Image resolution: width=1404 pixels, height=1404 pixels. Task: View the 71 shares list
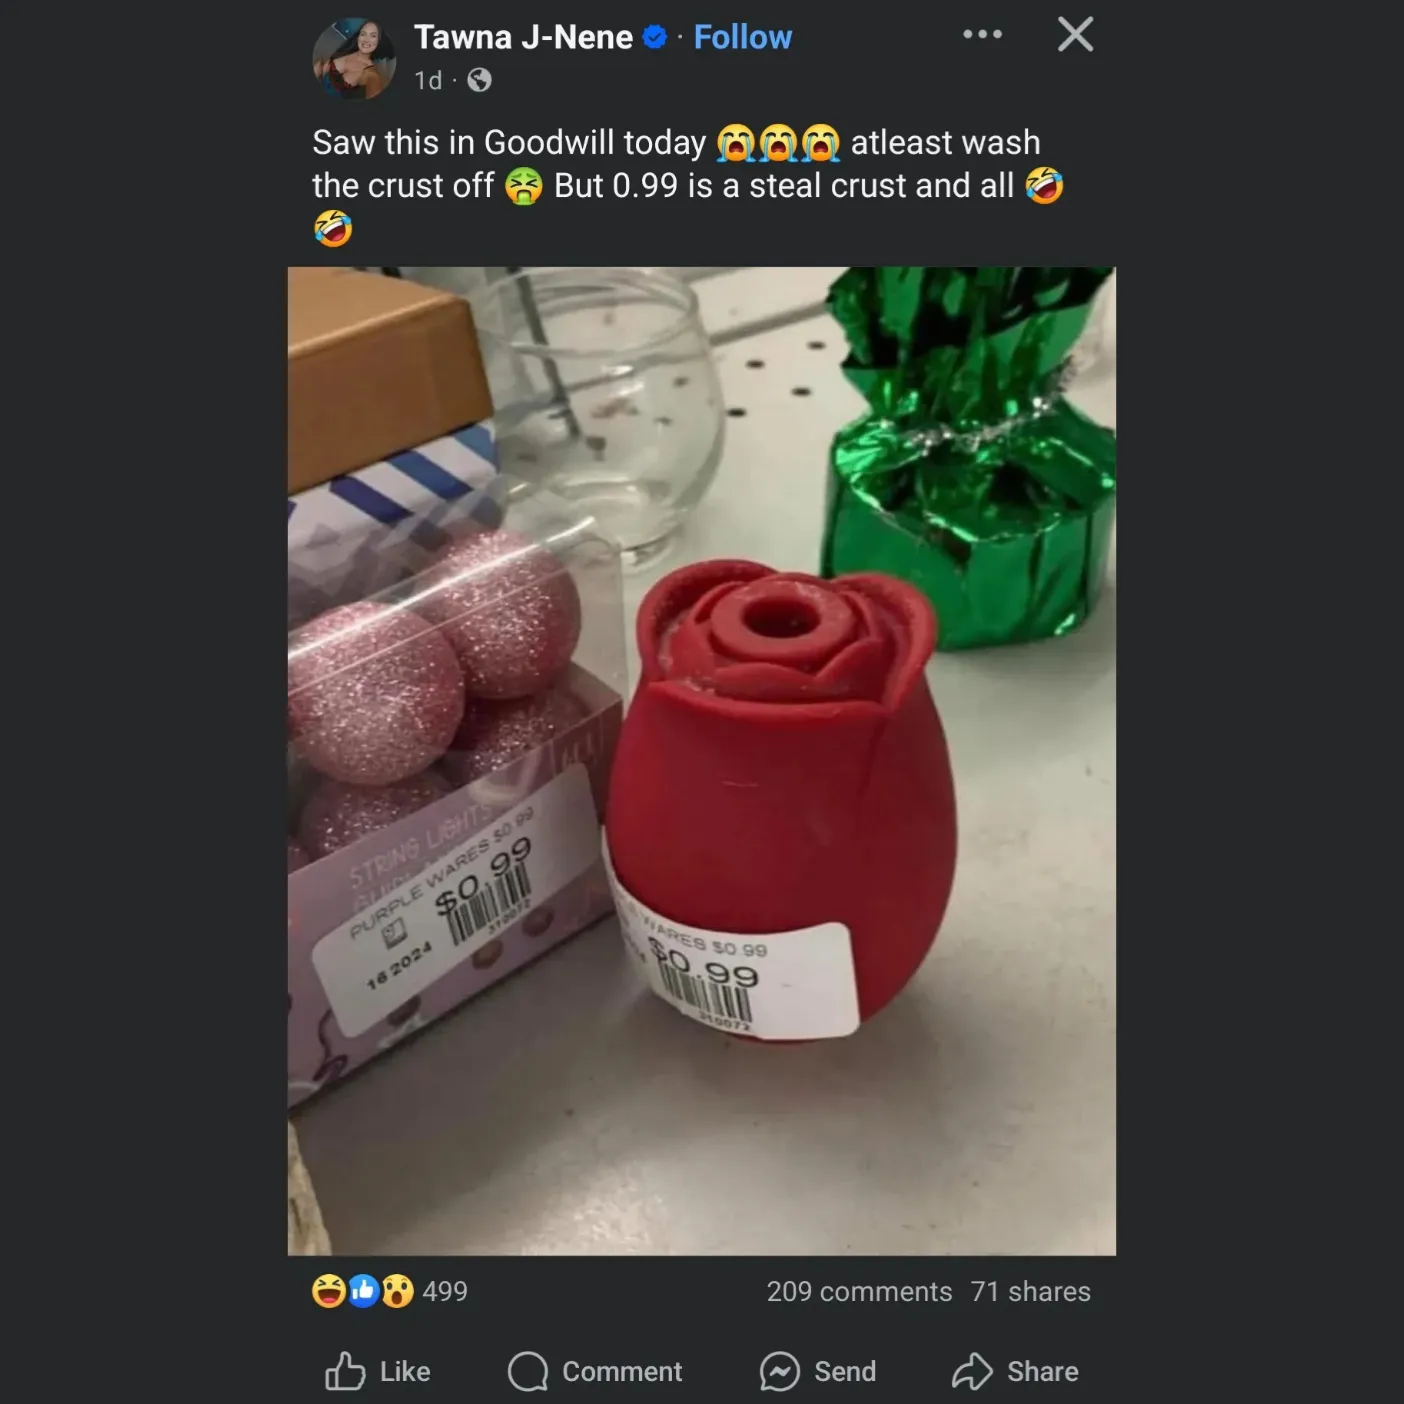tap(1030, 1291)
